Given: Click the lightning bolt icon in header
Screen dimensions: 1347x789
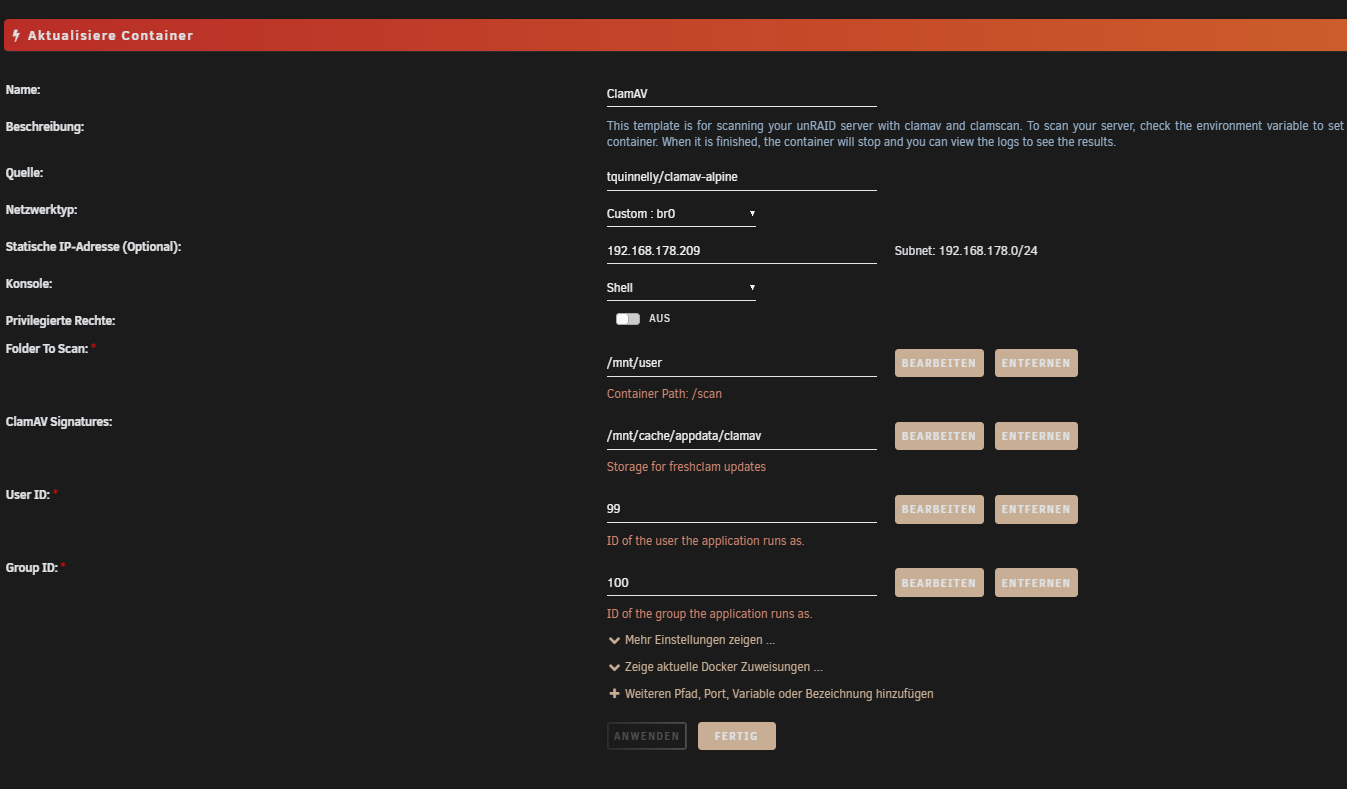Looking at the screenshot, I should pyautogui.click(x=16, y=35).
